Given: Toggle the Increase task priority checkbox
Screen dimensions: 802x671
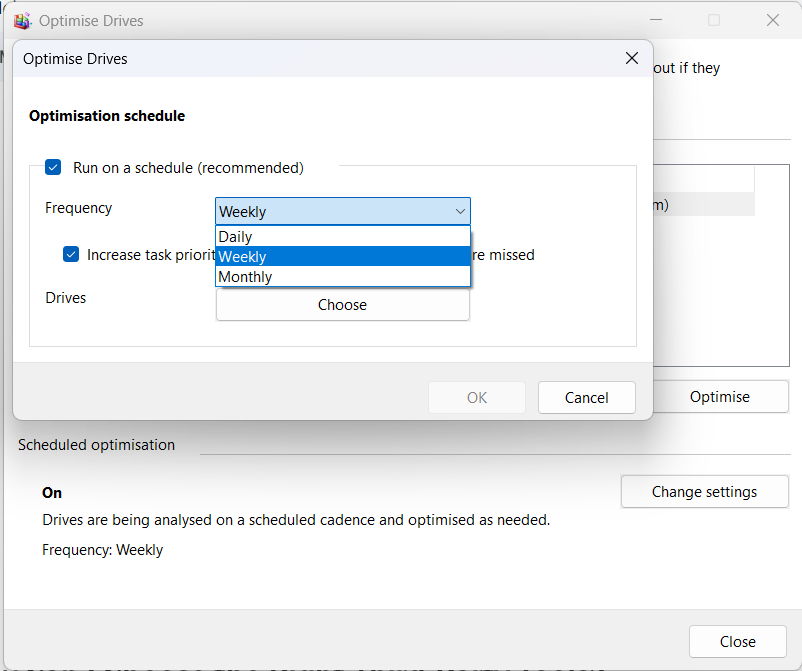Looking at the screenshot, I should 71,255.
